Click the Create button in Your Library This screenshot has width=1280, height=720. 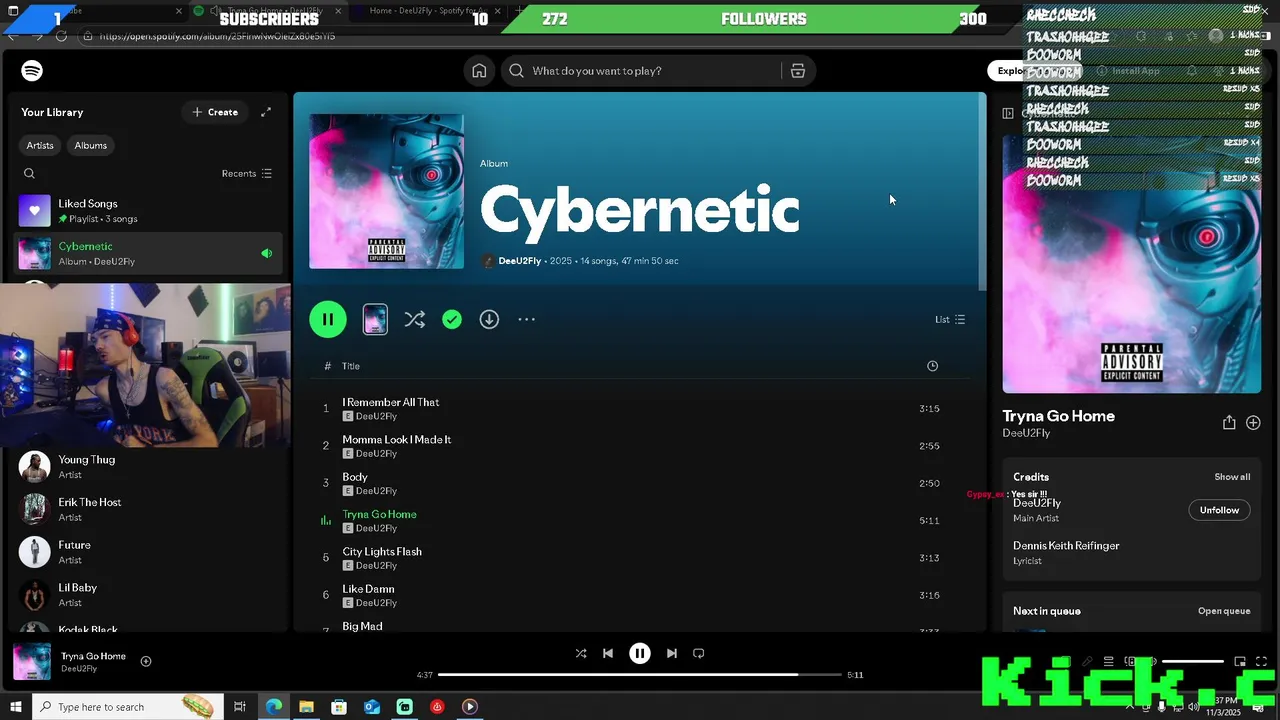click(x=215, y=112)
